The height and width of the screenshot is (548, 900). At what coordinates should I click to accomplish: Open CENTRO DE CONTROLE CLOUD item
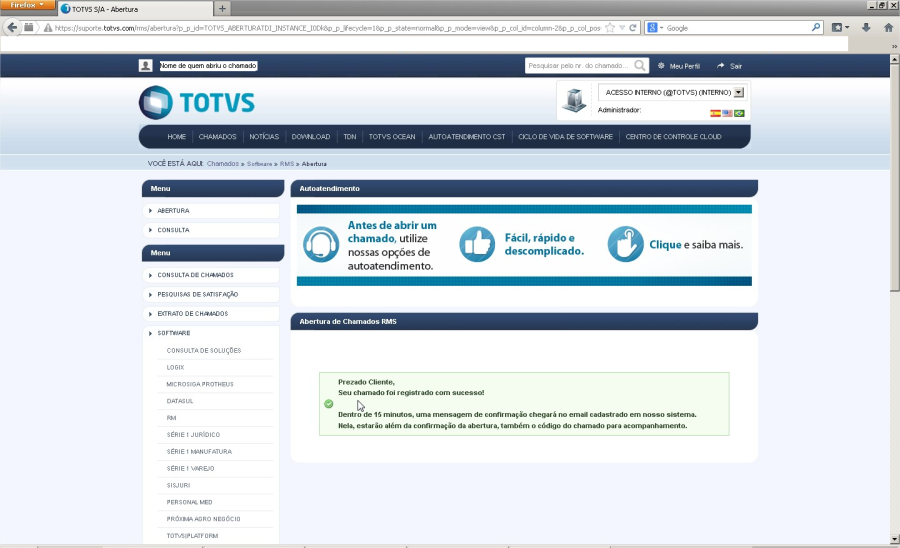click(673, 137)
